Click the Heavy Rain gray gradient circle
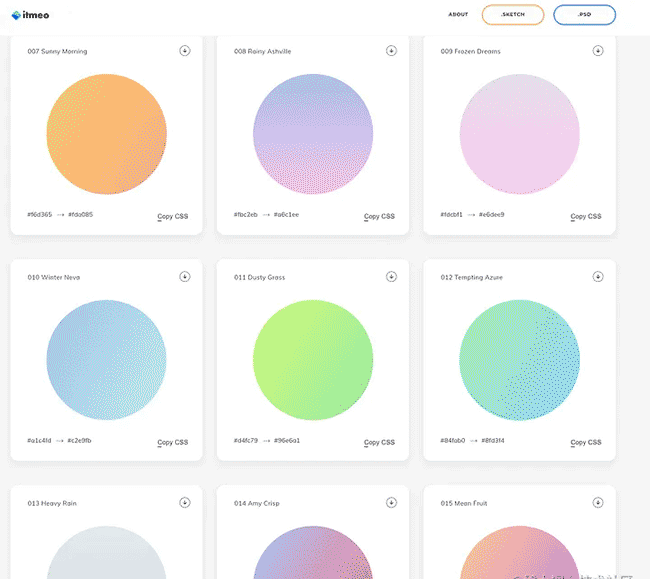The width and height of the screenshot is (650, 579). (x=107, y=552)
